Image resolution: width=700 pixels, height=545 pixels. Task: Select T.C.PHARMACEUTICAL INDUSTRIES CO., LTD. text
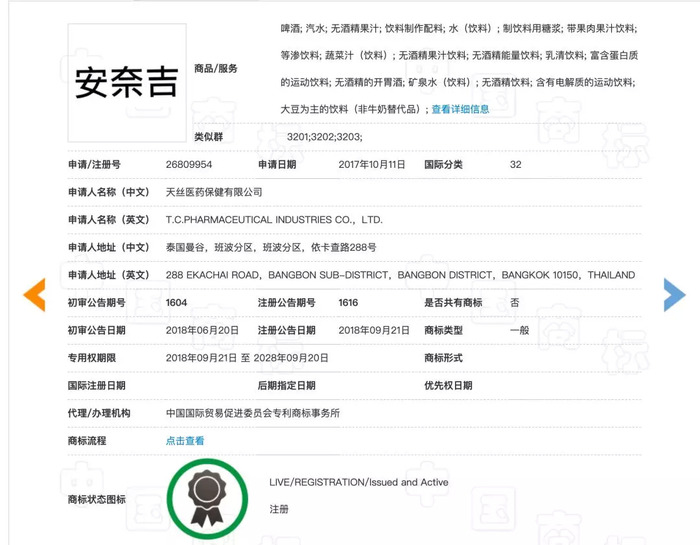click(x=274, y=220)
